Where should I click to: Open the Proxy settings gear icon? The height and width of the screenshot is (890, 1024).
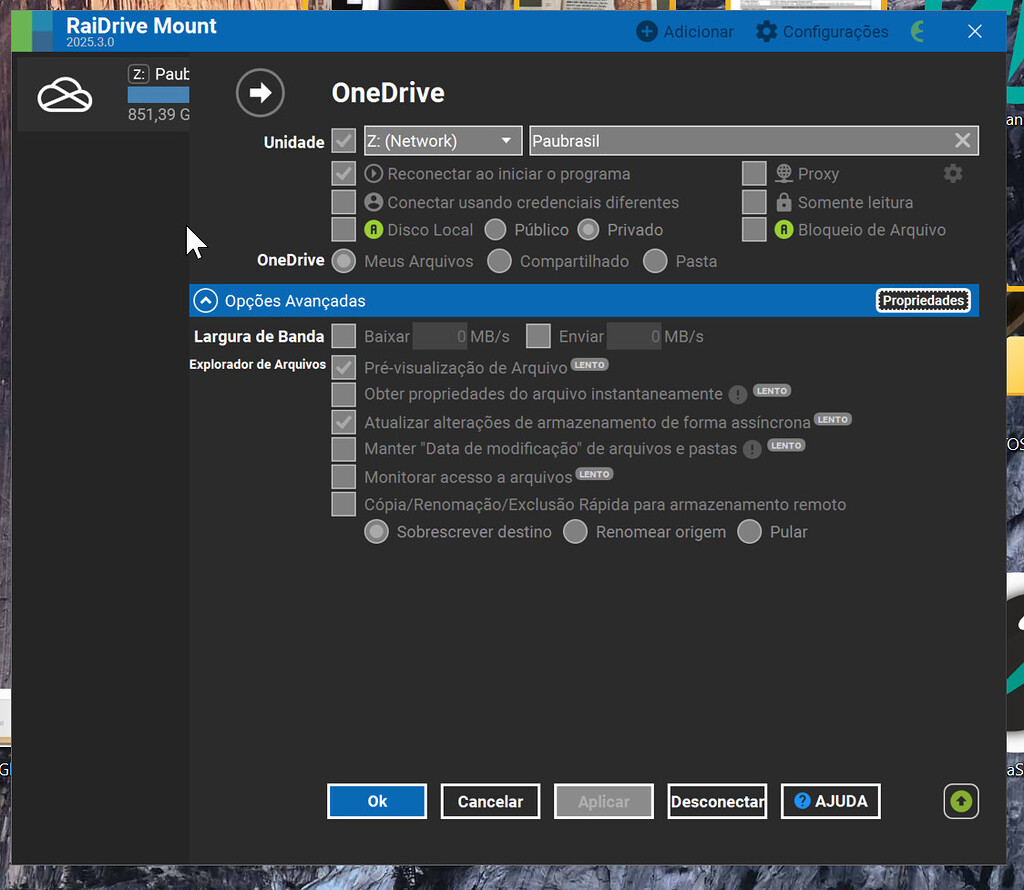point(953,173)
